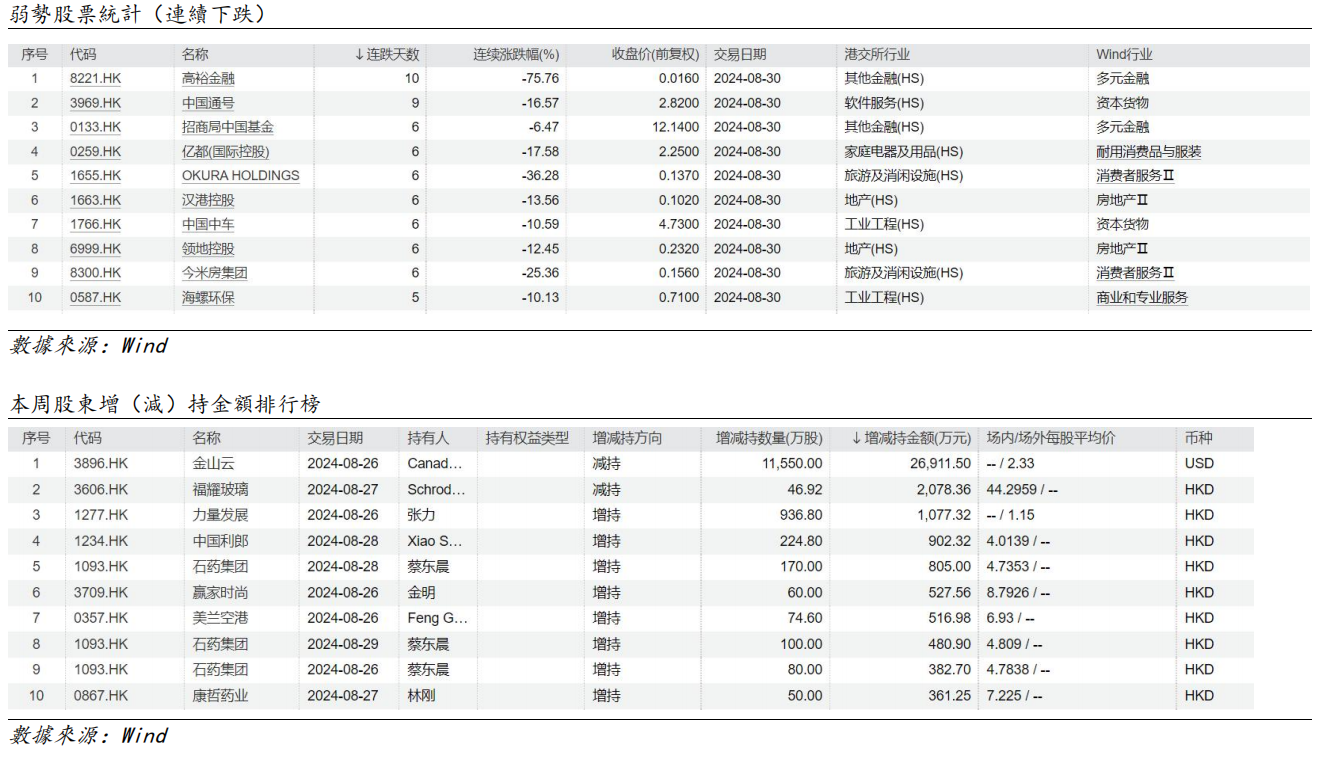Click stock name 金山云
Image resolution: width=1324 pixels, height=757 pixels.
pos(213,464)
